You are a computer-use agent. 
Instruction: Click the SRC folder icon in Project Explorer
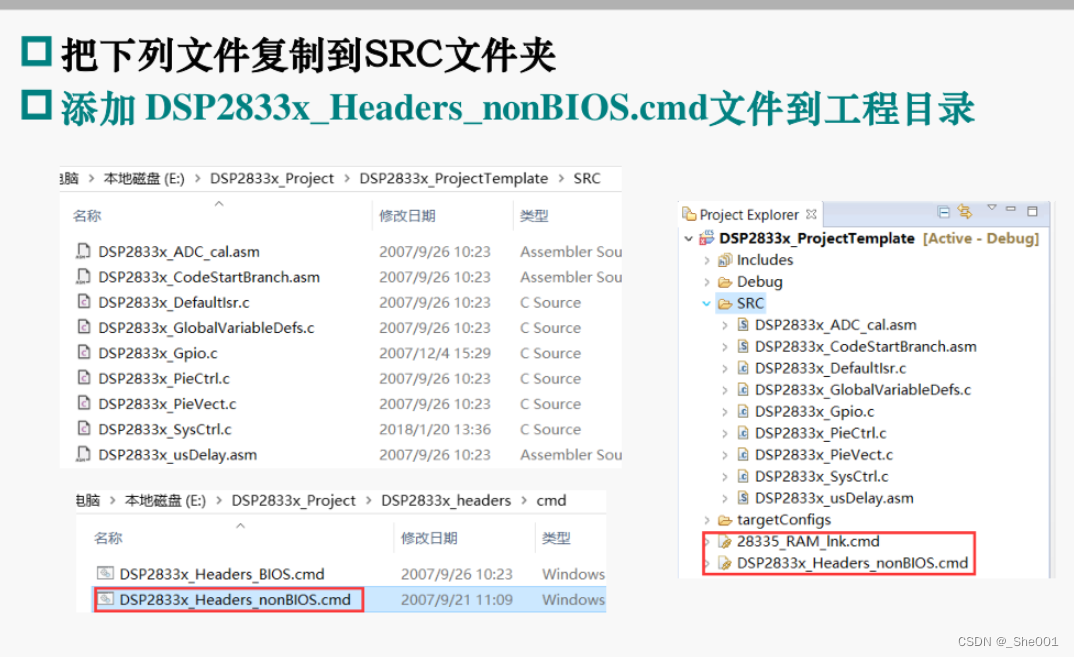[724, 302]
